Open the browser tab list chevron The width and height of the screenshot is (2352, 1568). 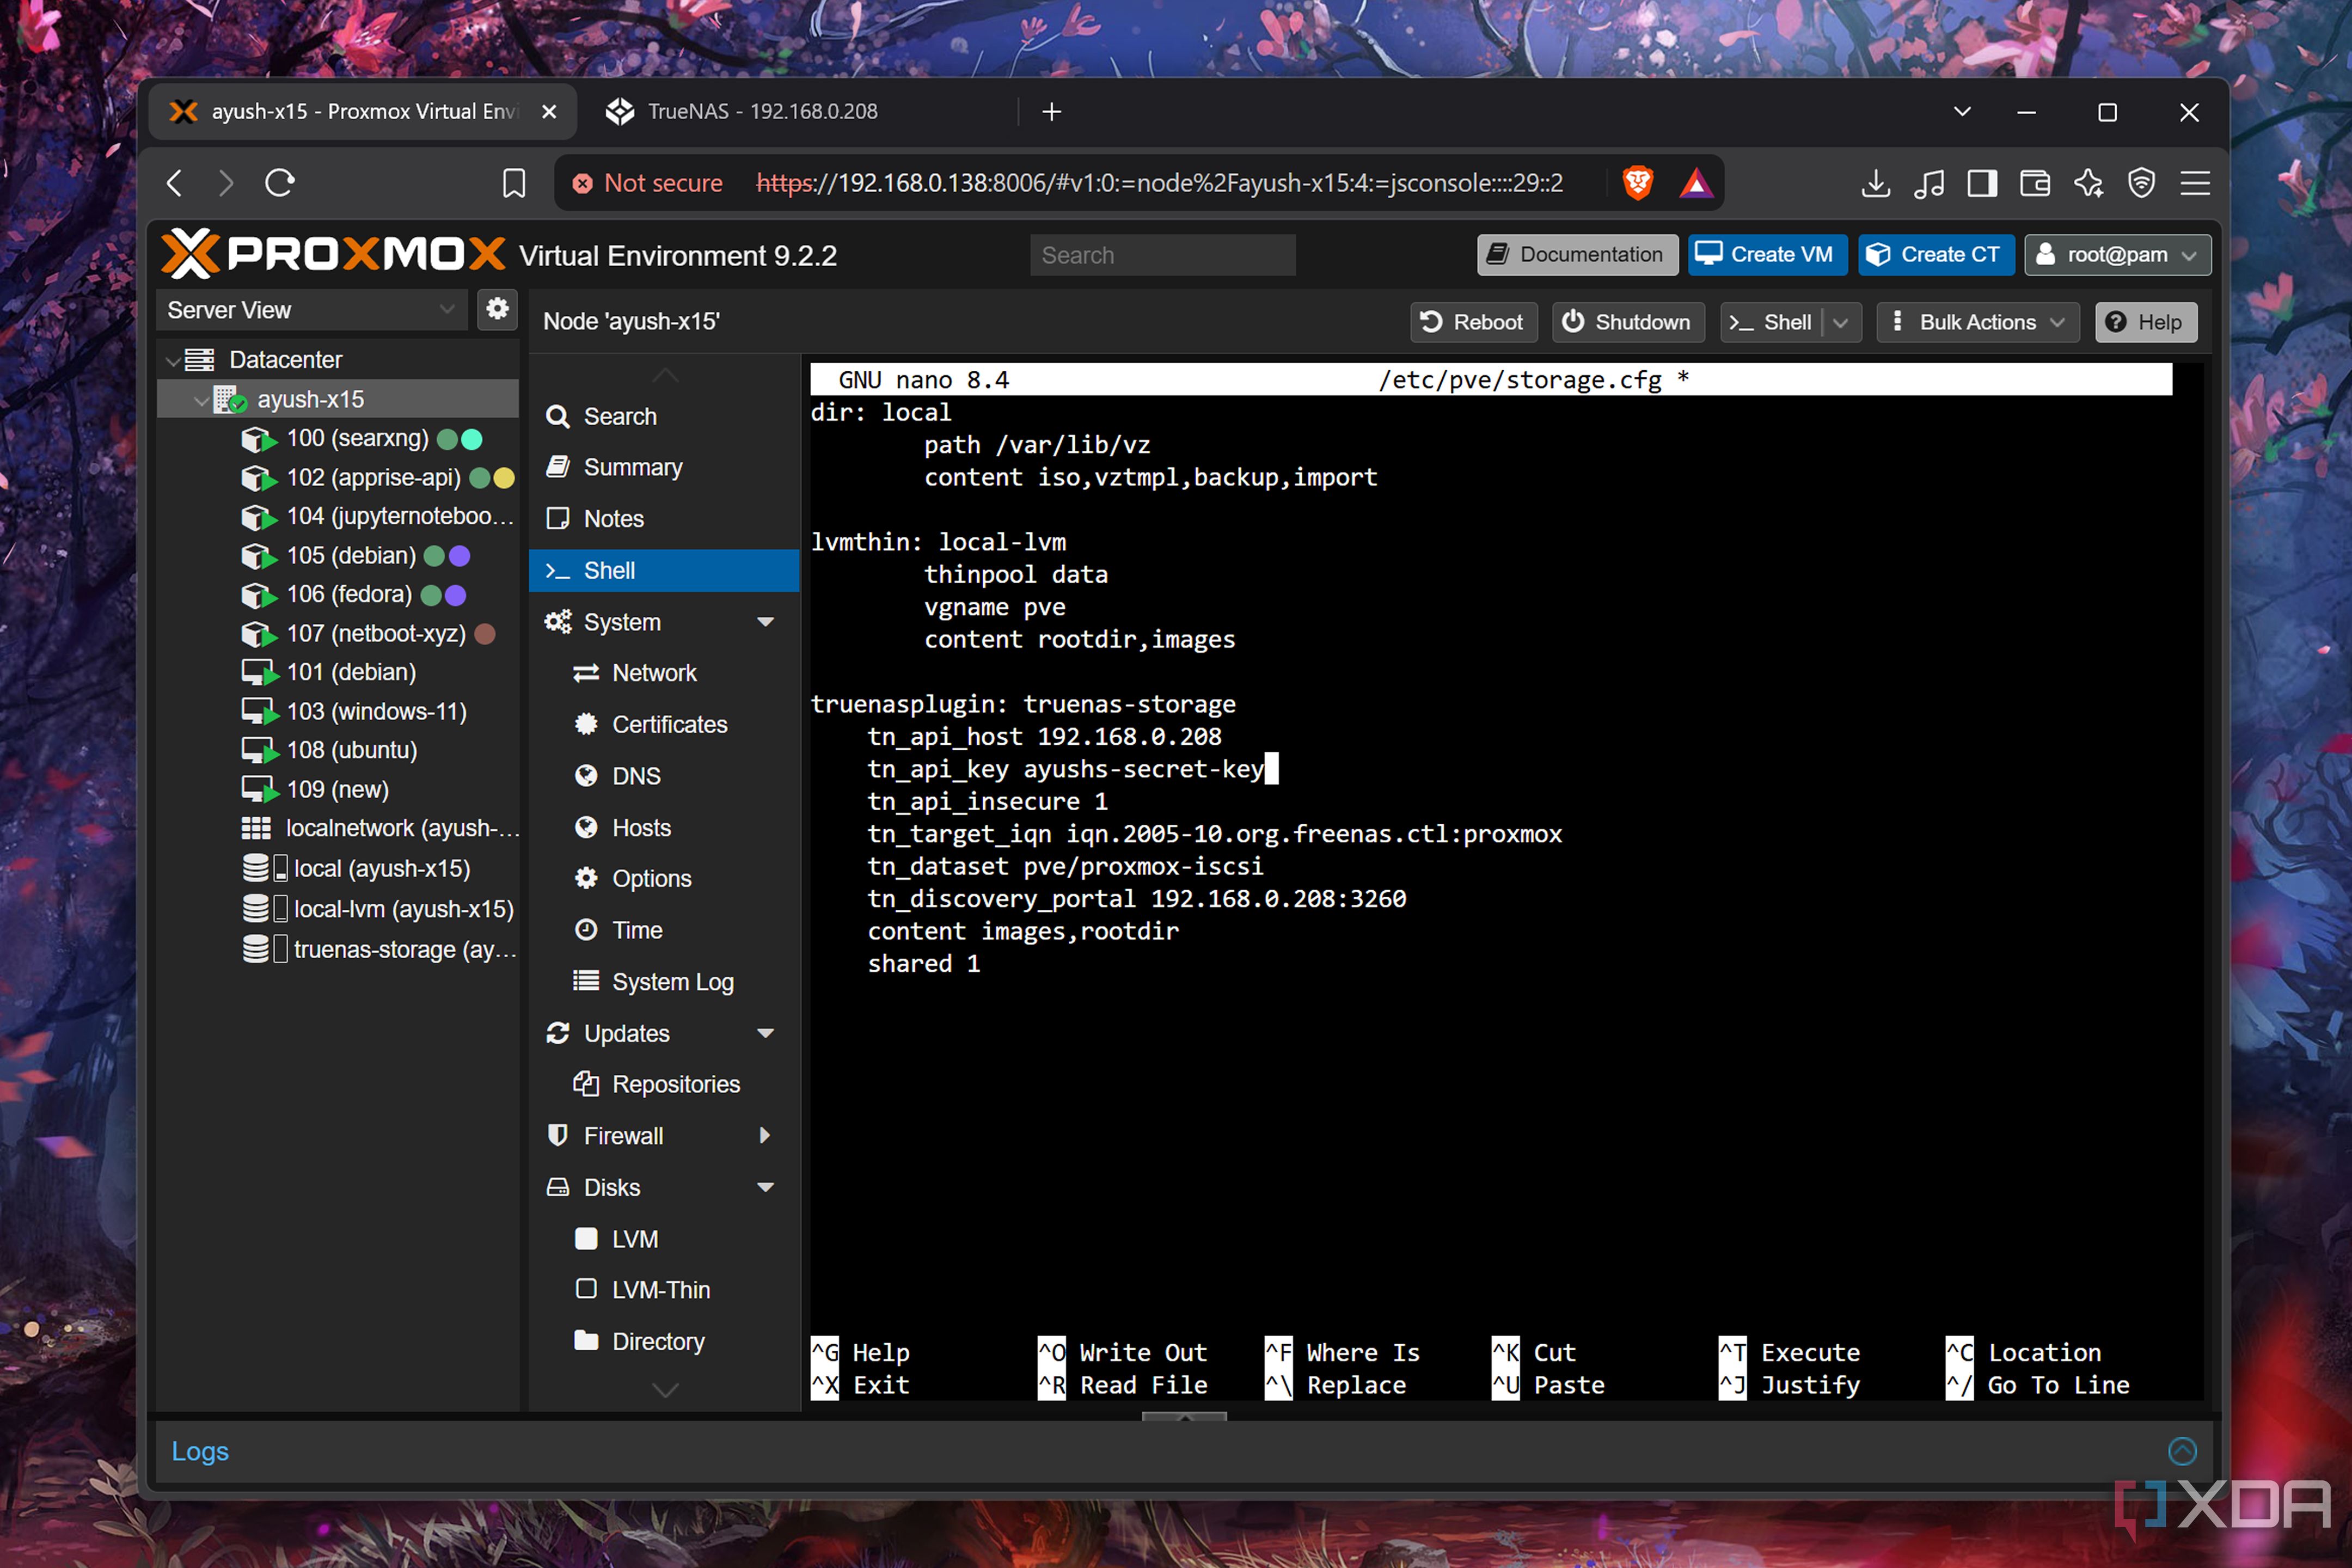pyautogui.click(x=1962, y=112)
